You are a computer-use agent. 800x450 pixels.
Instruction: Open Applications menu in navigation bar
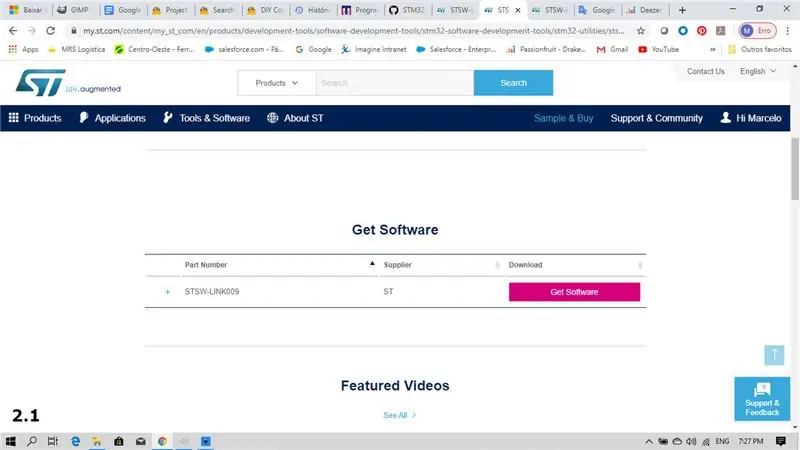(112, 118)
